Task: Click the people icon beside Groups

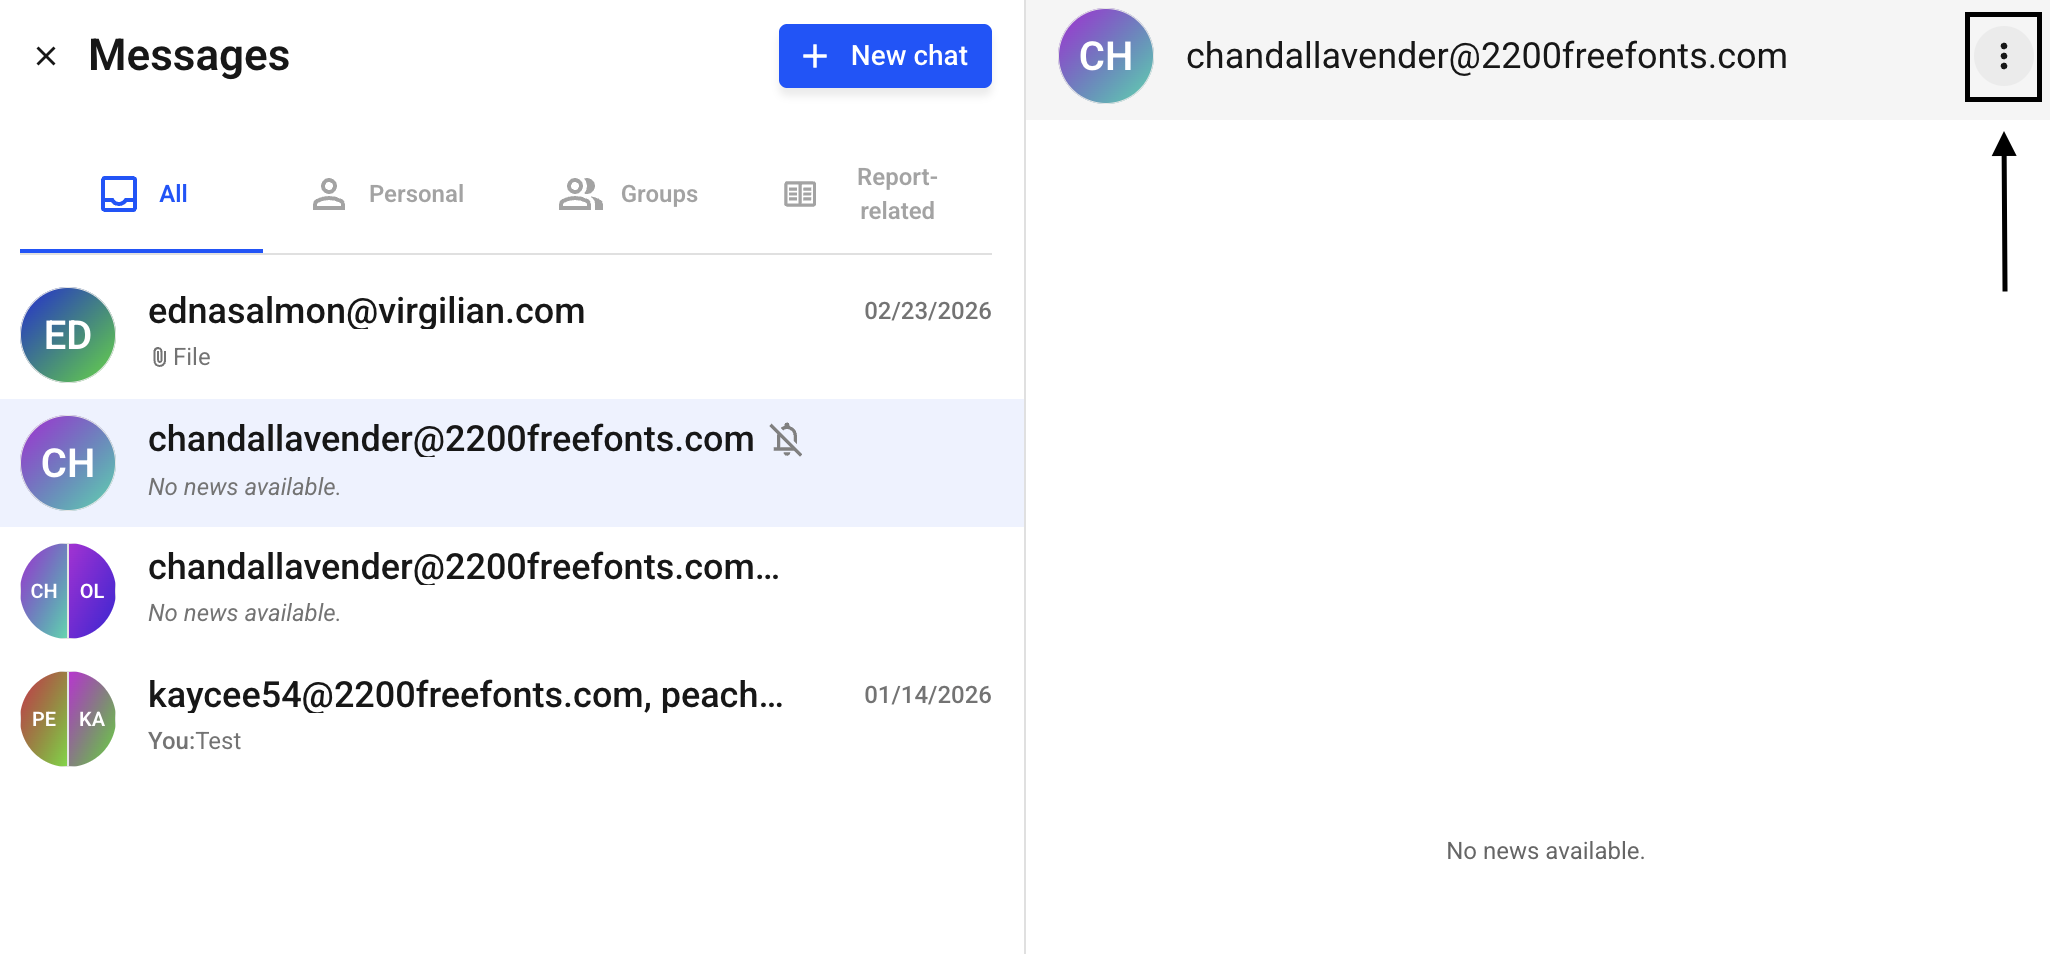Action: click(580, 194)
